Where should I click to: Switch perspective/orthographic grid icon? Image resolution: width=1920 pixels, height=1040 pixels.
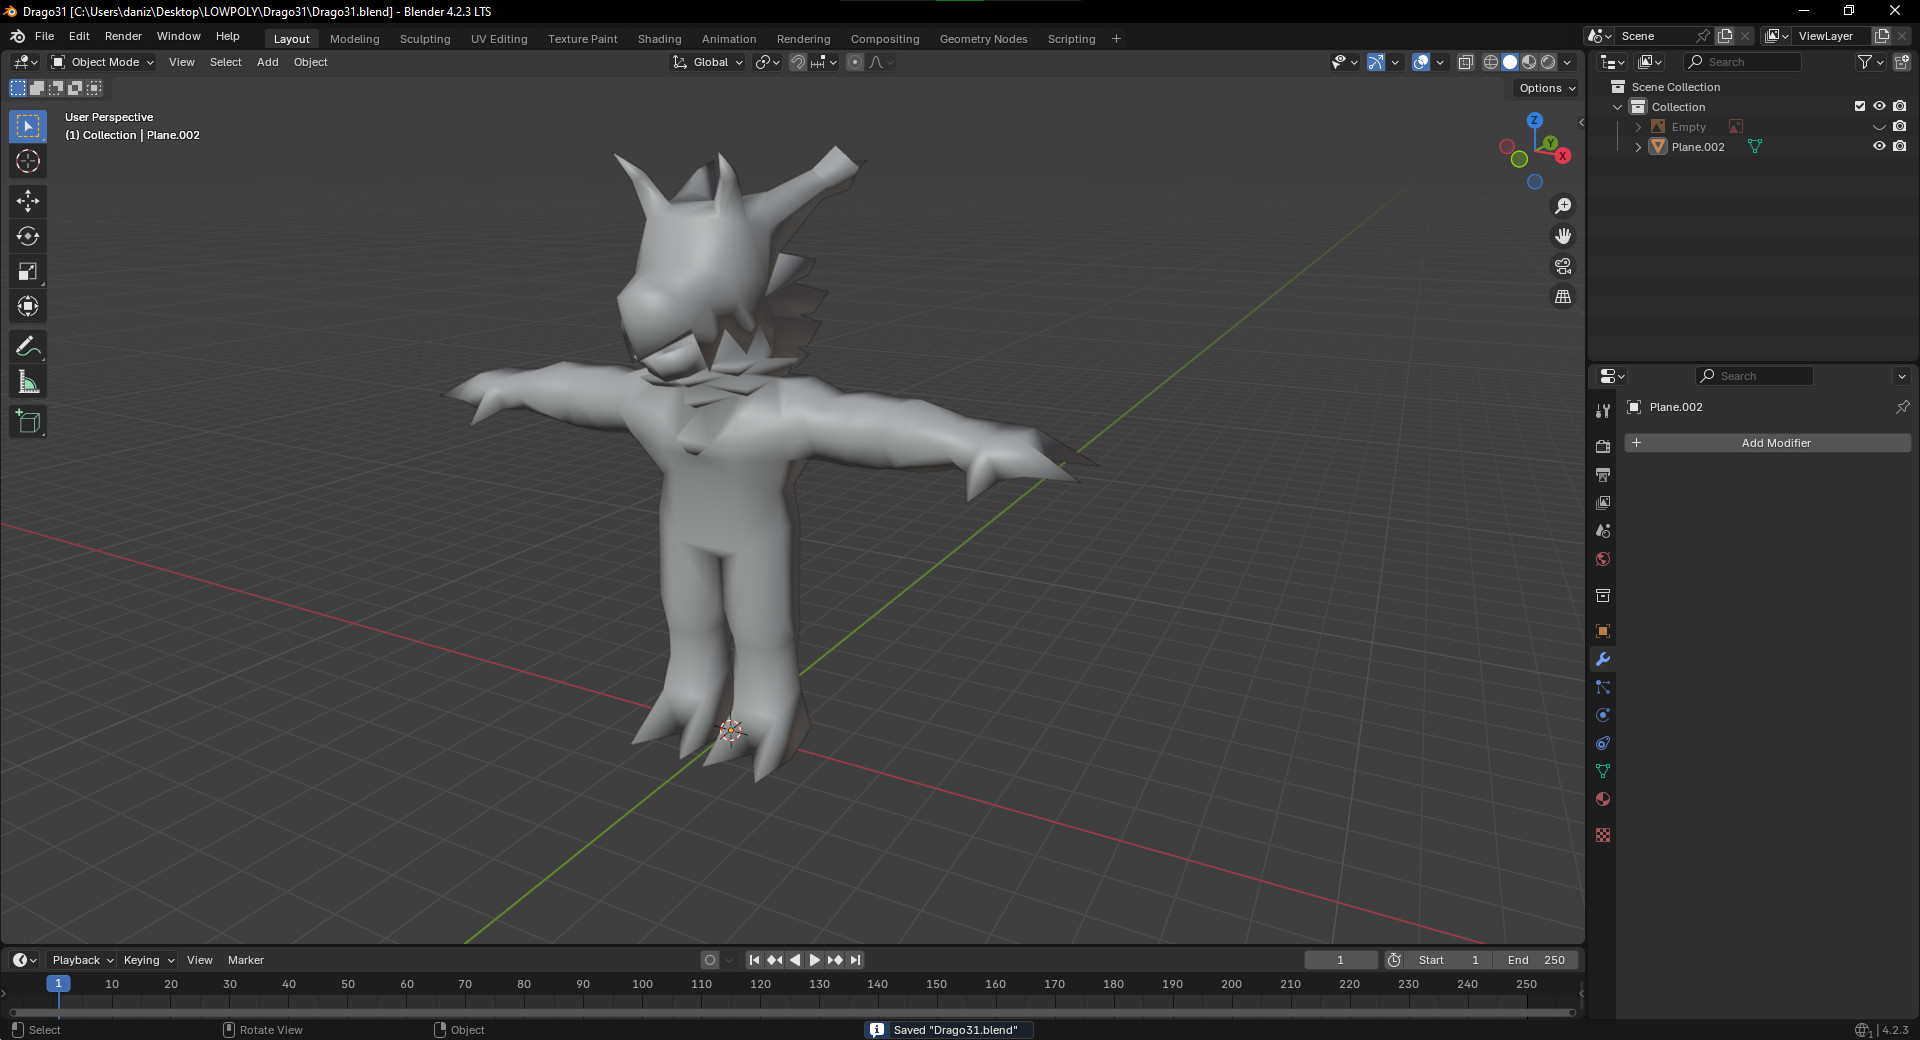[1563, 297]
